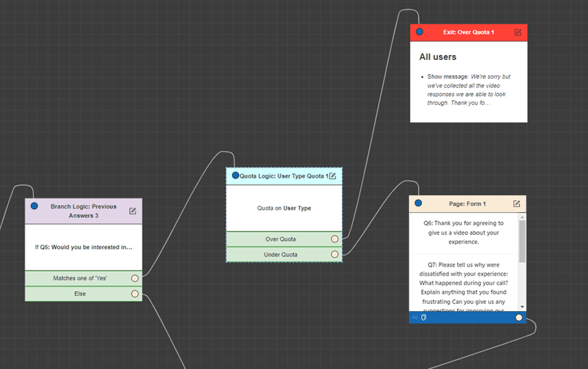
Task: Click the output port on the Else row
Action: pyautogui.click(x=135, y=294)
